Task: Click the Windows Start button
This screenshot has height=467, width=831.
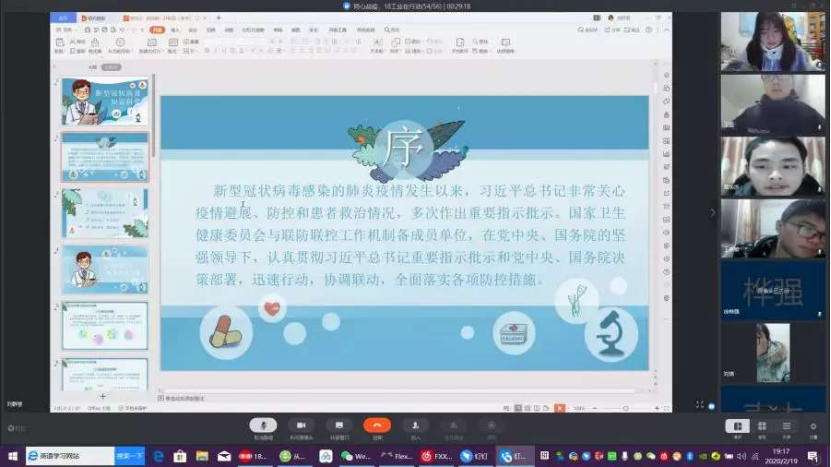Action: (x=11, y=456)
